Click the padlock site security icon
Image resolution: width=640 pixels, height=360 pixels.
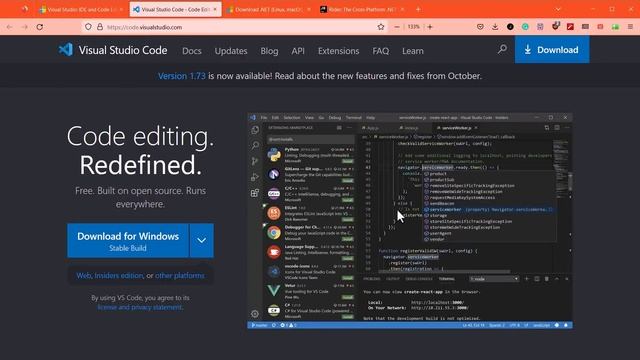click(100, 27)
